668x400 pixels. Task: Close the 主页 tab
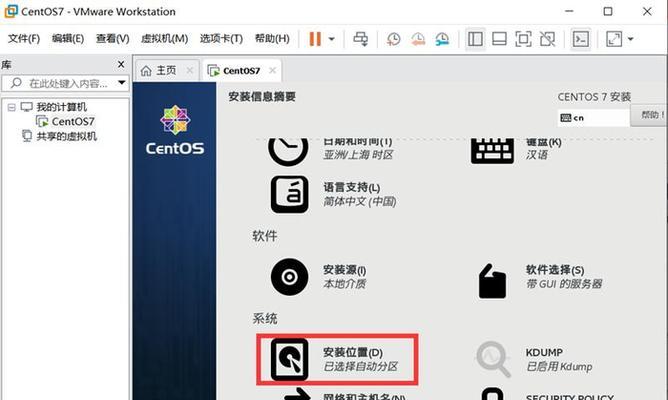click(x=190, y=71)
